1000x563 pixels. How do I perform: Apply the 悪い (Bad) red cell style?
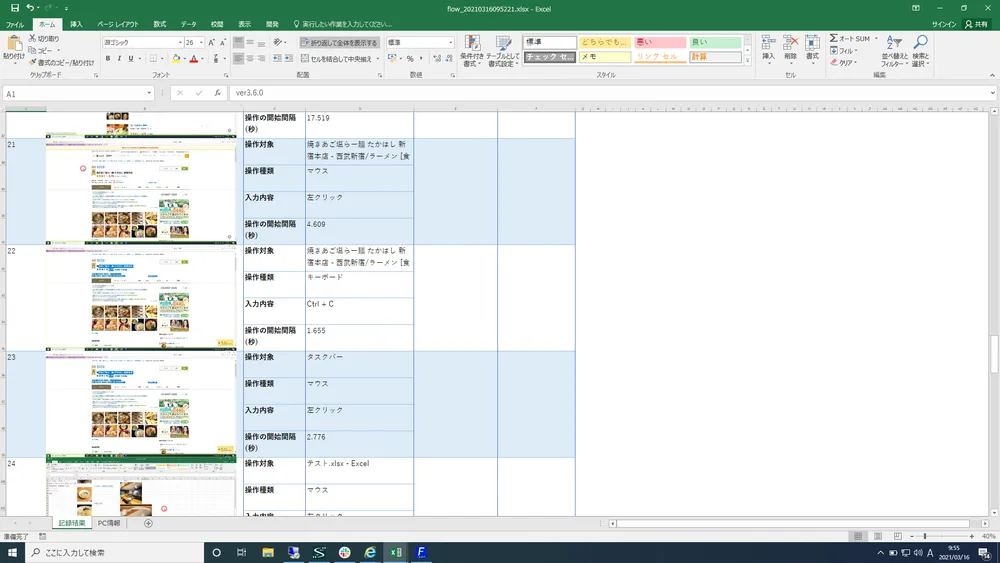coord(660,43)
